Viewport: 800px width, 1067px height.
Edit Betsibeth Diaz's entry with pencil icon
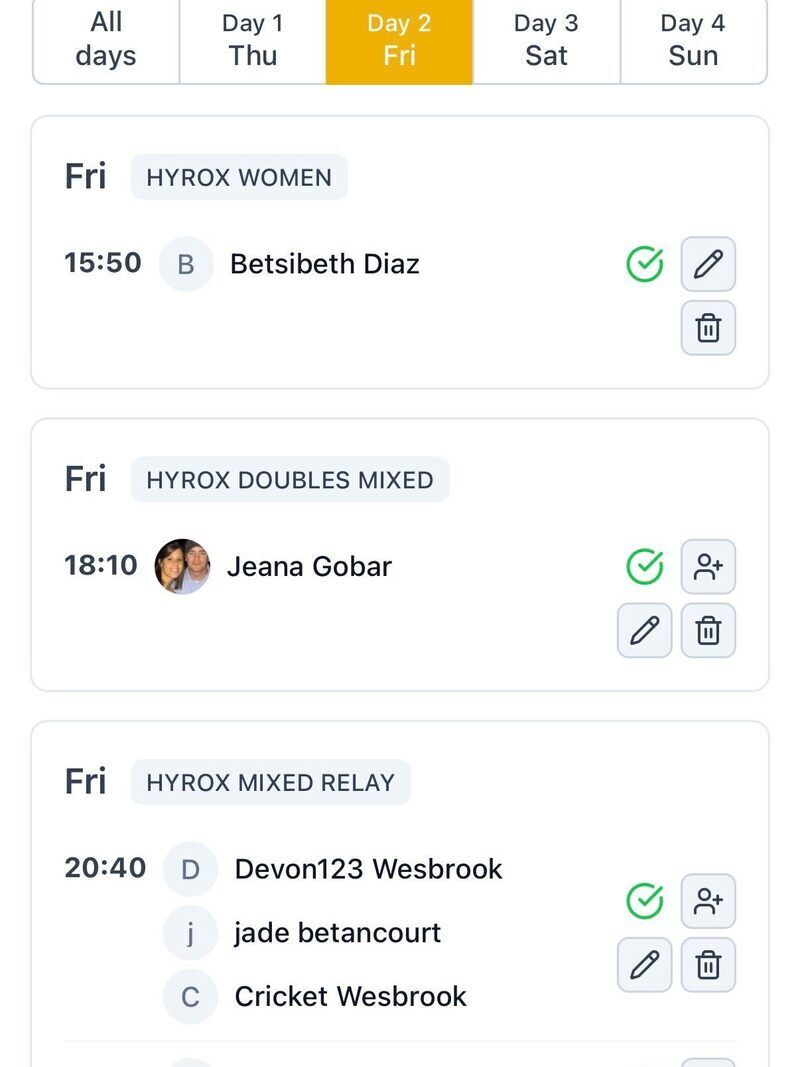(x=708, y=264)
